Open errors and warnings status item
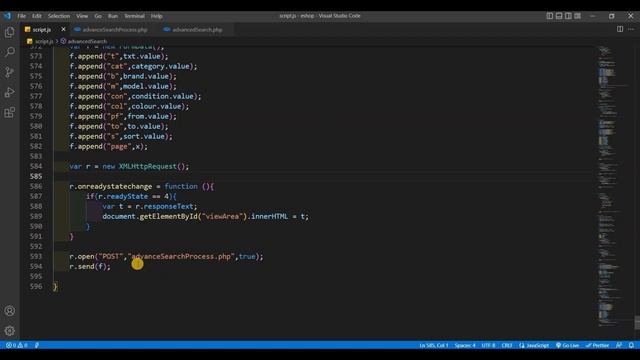 [16, 345]
